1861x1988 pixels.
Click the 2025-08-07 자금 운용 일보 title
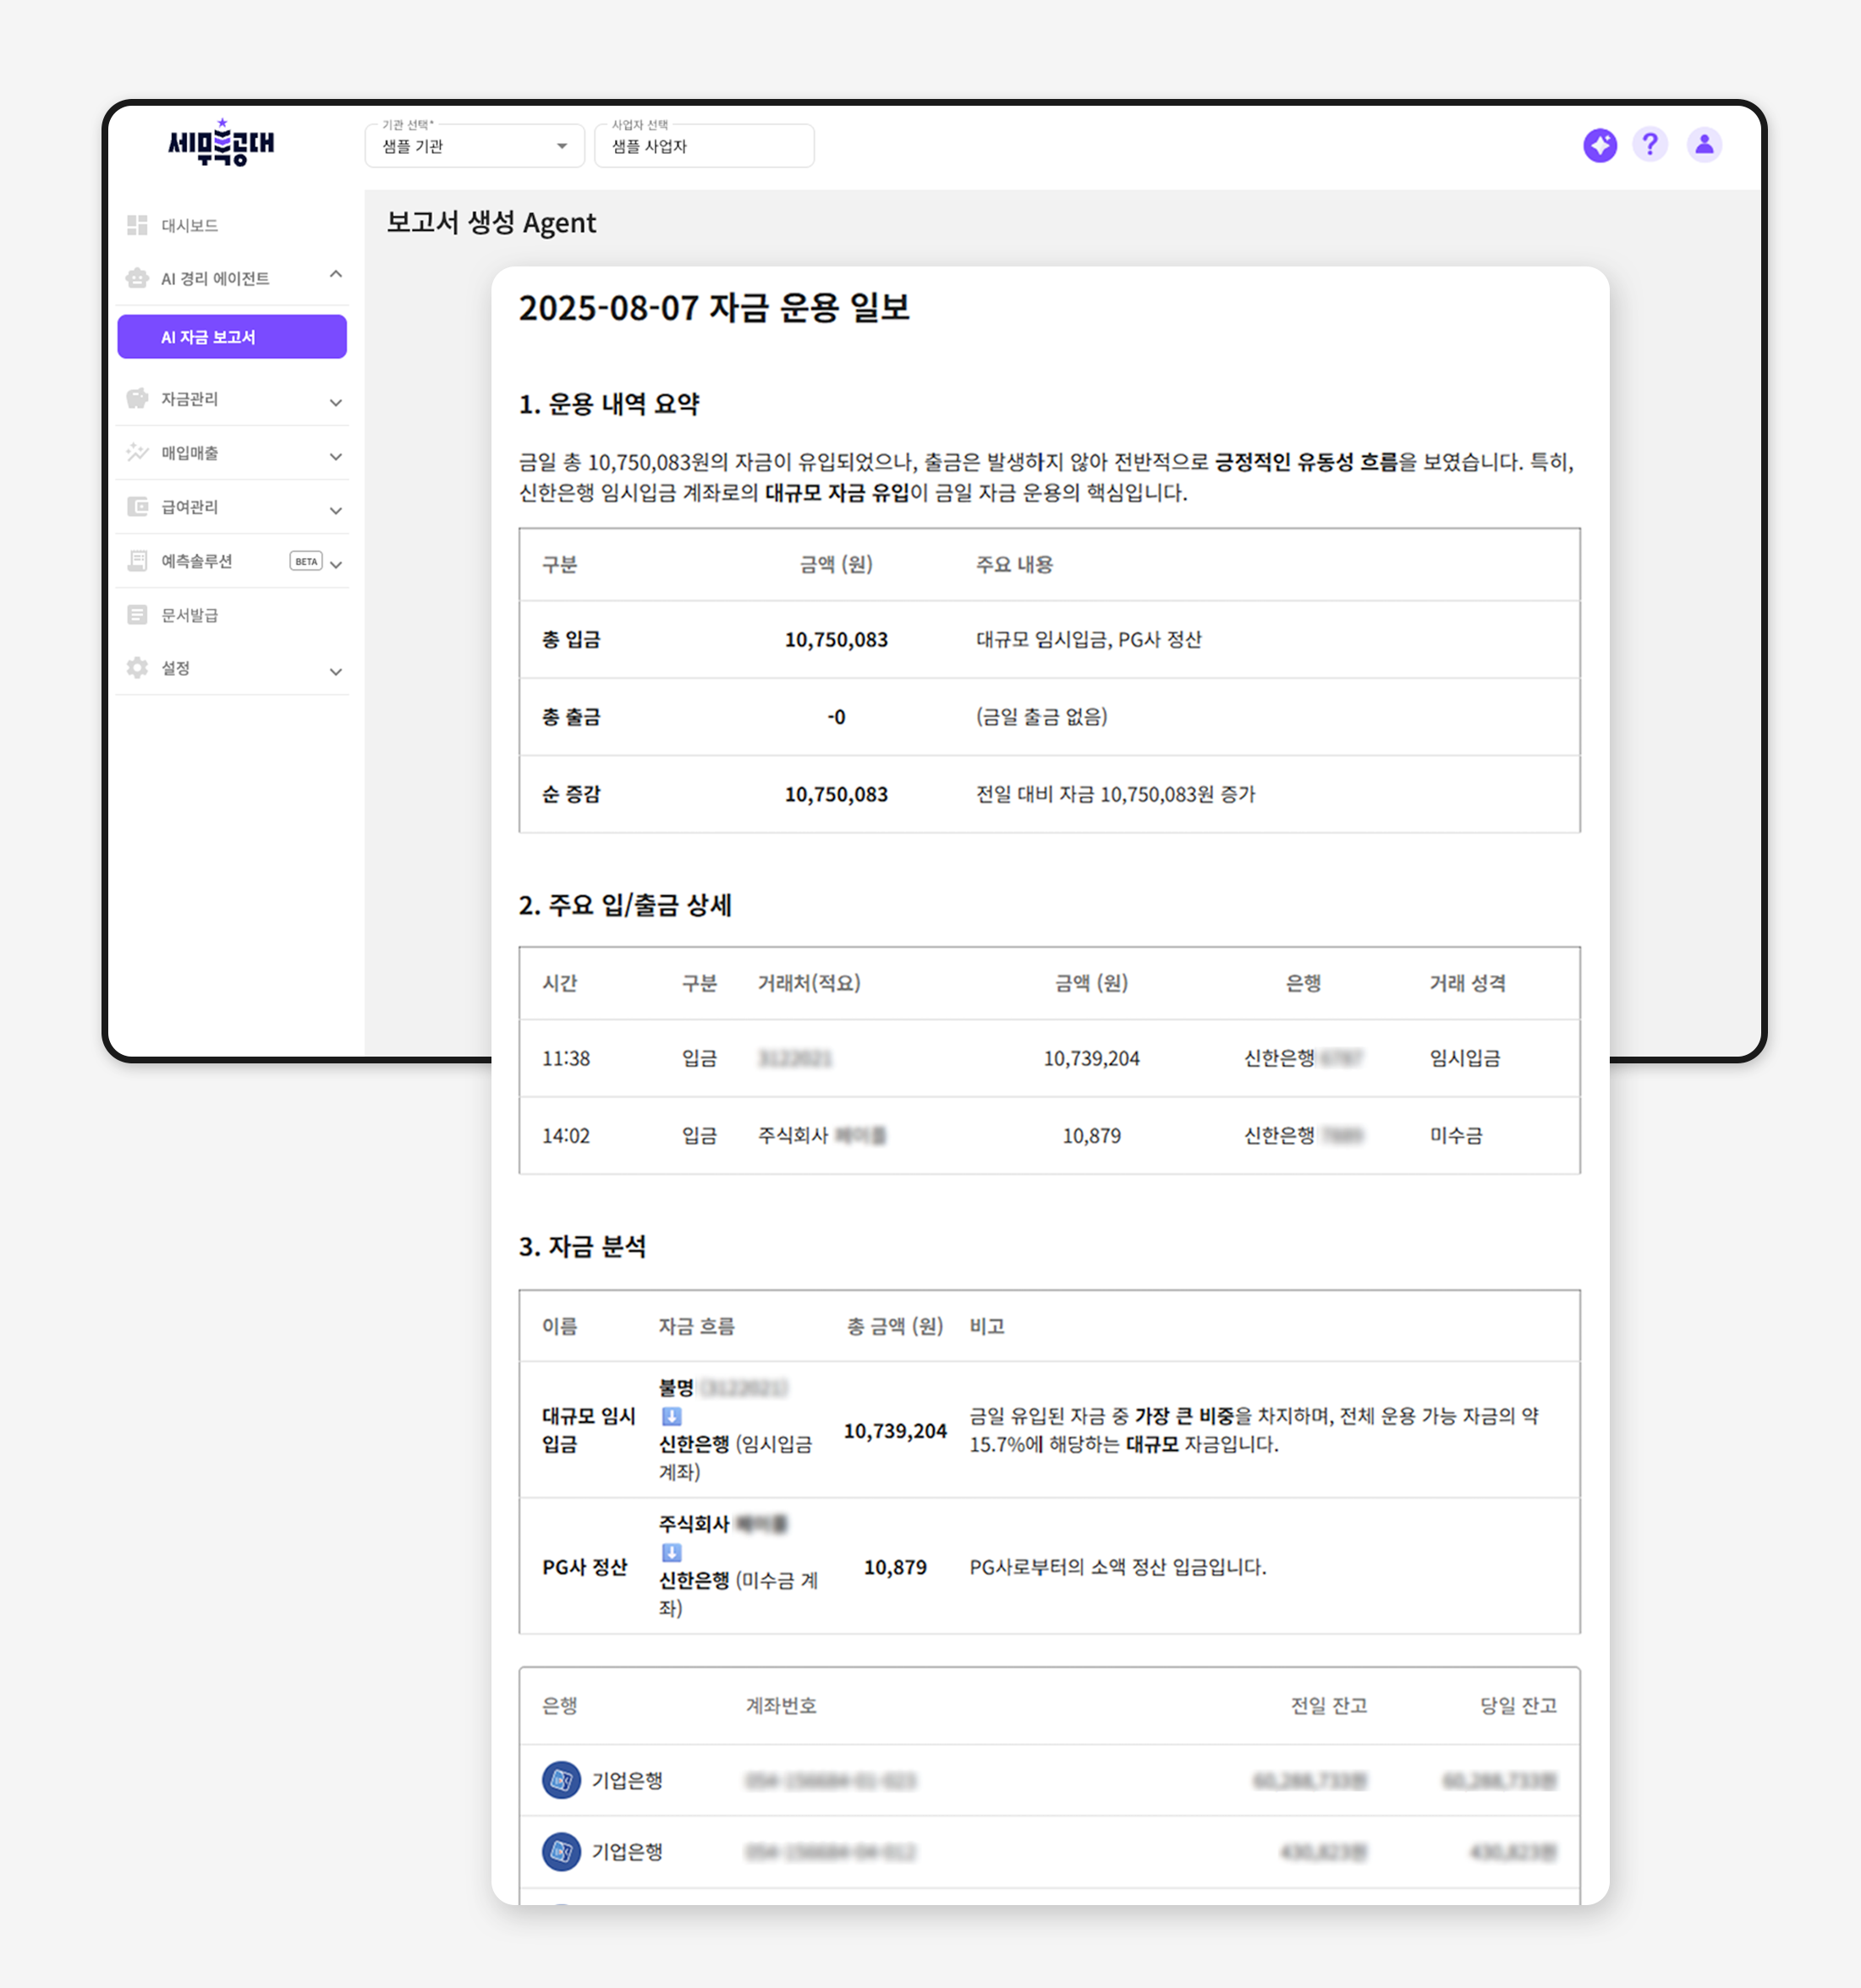tap(714, 307)
